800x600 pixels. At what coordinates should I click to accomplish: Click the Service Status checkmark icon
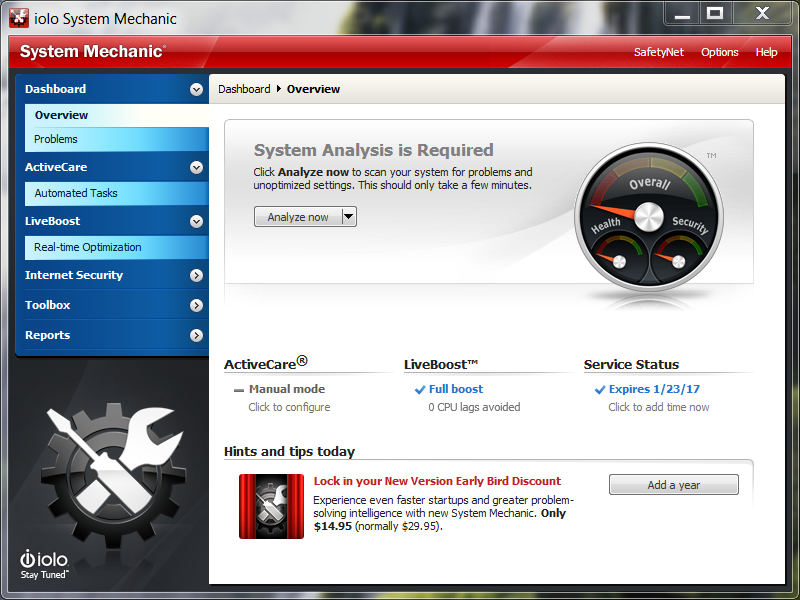click(x=600, y=390)
